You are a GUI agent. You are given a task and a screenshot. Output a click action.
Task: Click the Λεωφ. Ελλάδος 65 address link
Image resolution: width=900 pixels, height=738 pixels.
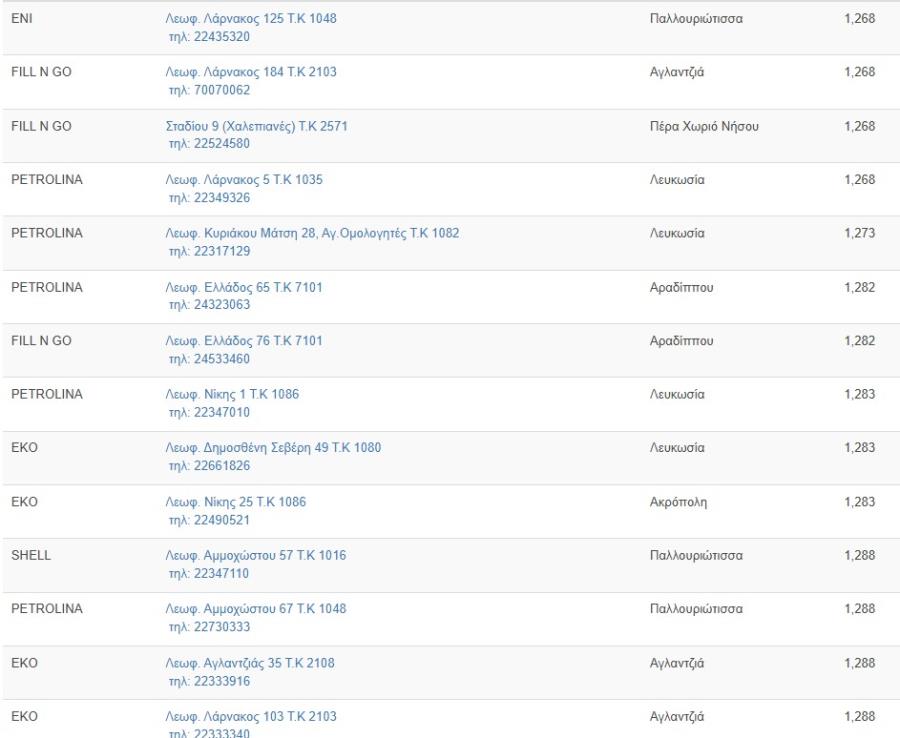click(244, 288)
